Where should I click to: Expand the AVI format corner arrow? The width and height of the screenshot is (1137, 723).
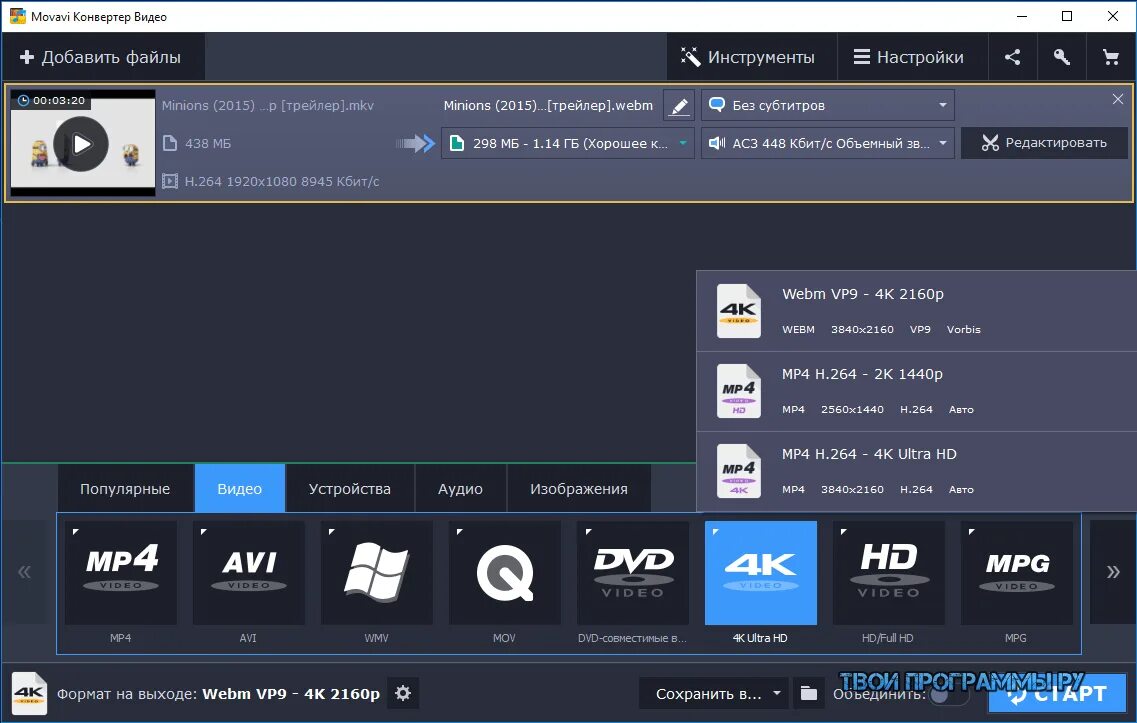pyautogui.click(x=204, y=532)
